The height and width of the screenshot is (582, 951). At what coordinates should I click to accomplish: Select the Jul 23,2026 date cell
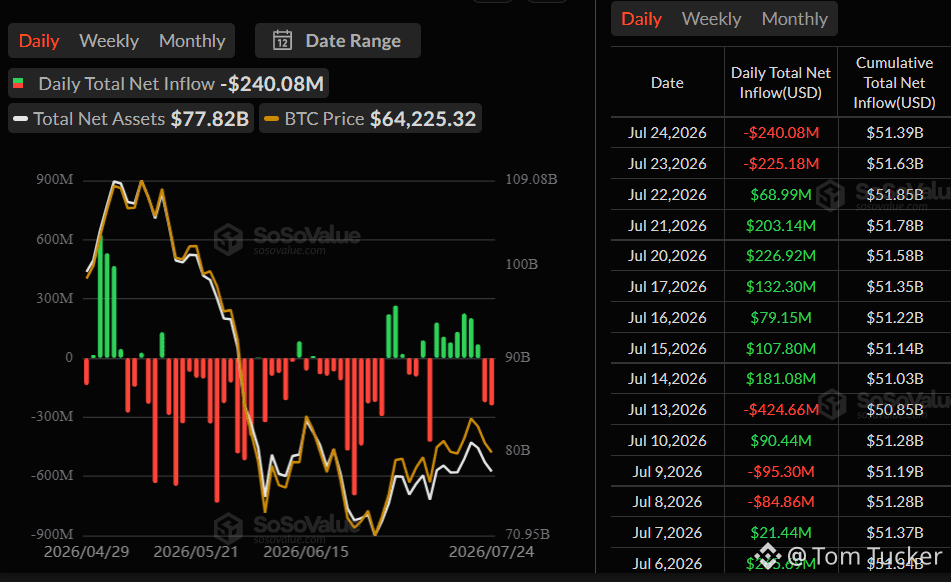click(667, 163)
